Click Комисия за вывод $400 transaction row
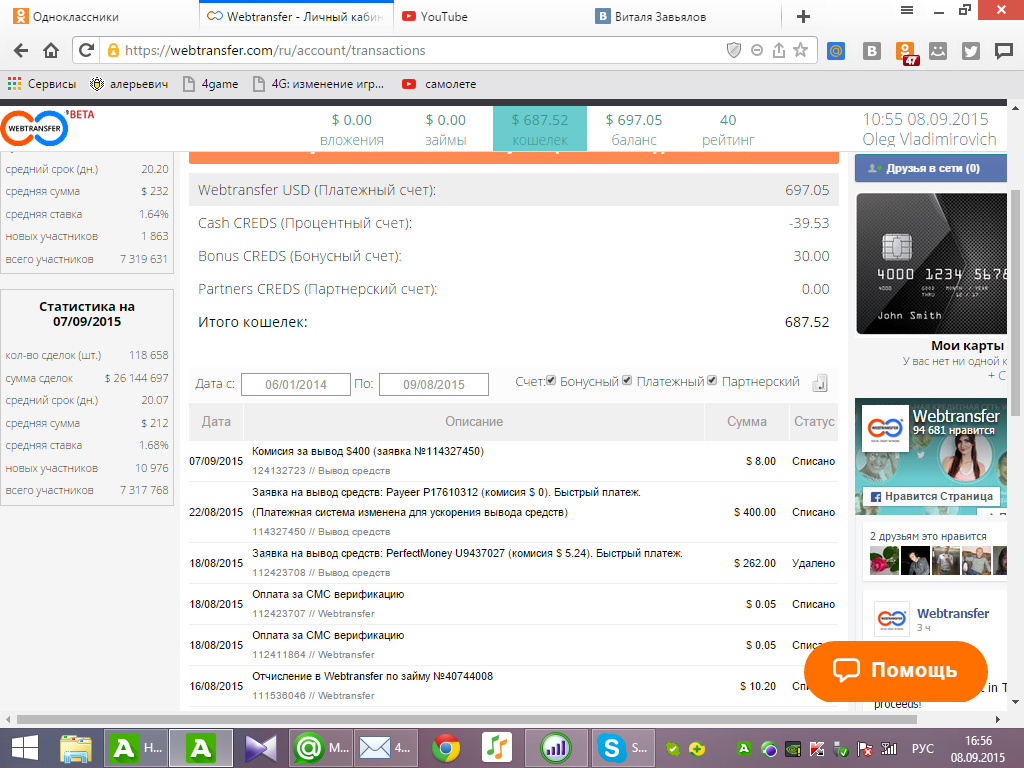 point(513,461)
